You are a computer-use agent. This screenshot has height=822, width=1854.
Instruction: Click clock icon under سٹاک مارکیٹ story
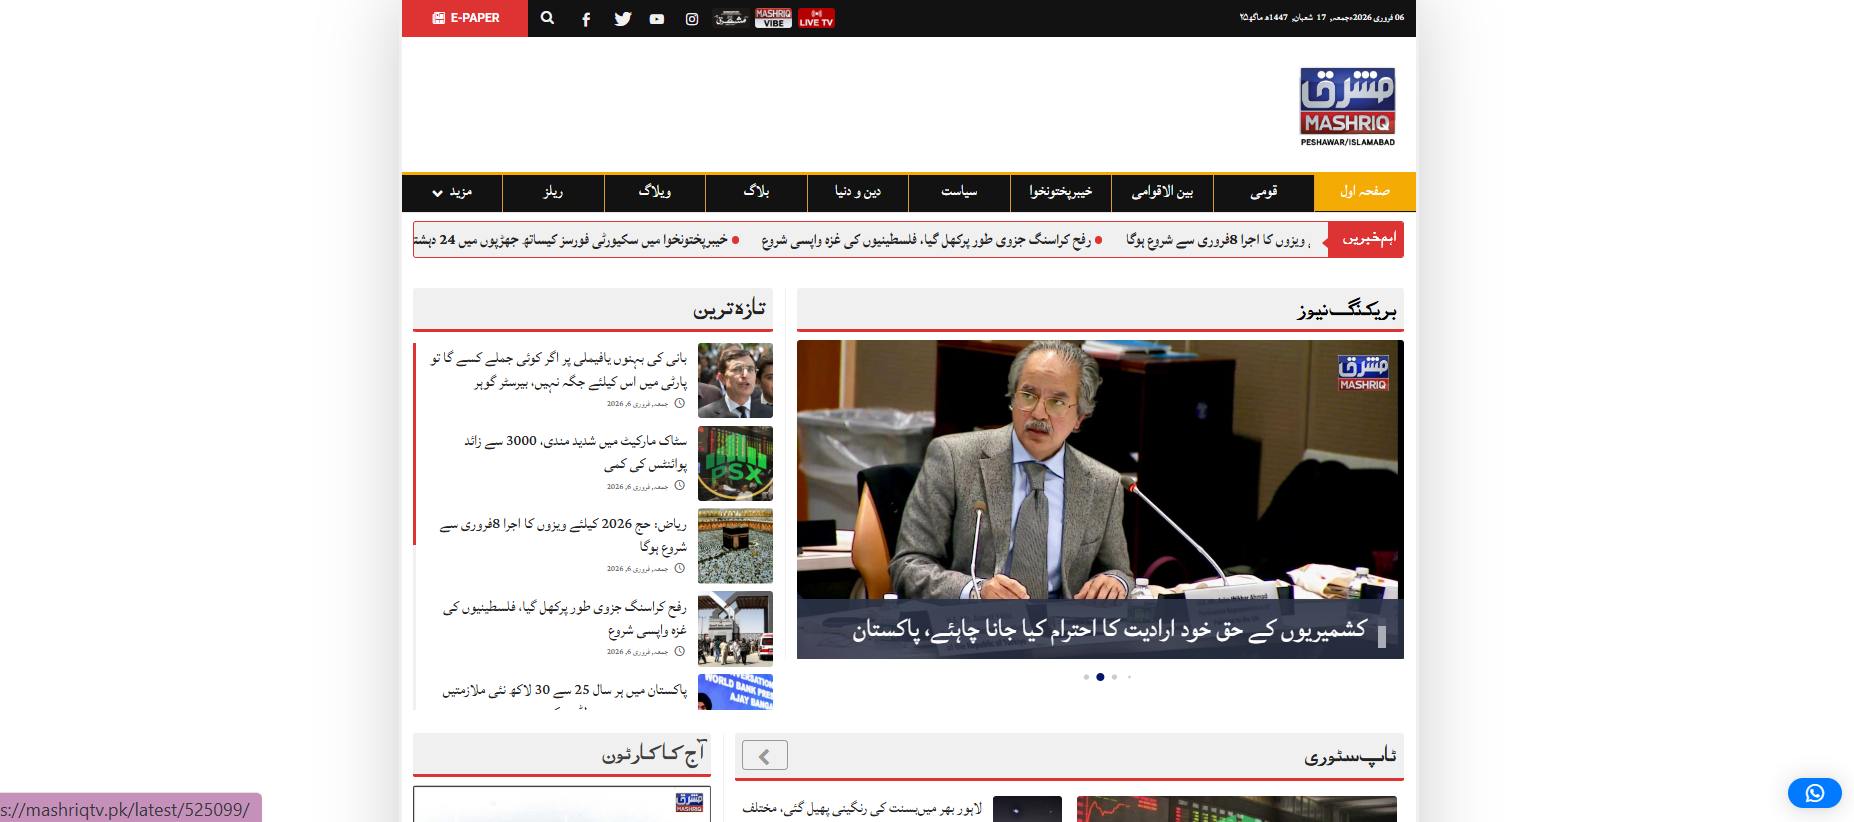pyautogui.click(x=680, y=486)
